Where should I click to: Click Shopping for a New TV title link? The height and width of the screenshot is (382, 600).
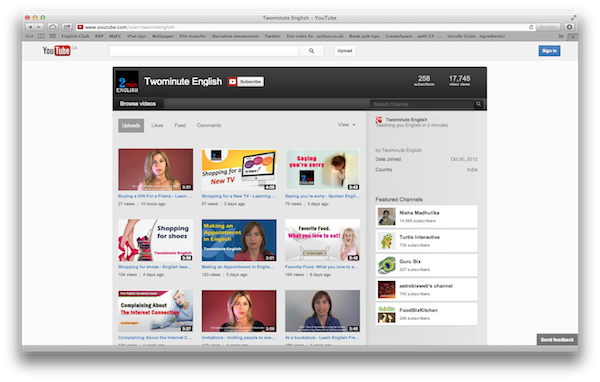click(239, 196)
